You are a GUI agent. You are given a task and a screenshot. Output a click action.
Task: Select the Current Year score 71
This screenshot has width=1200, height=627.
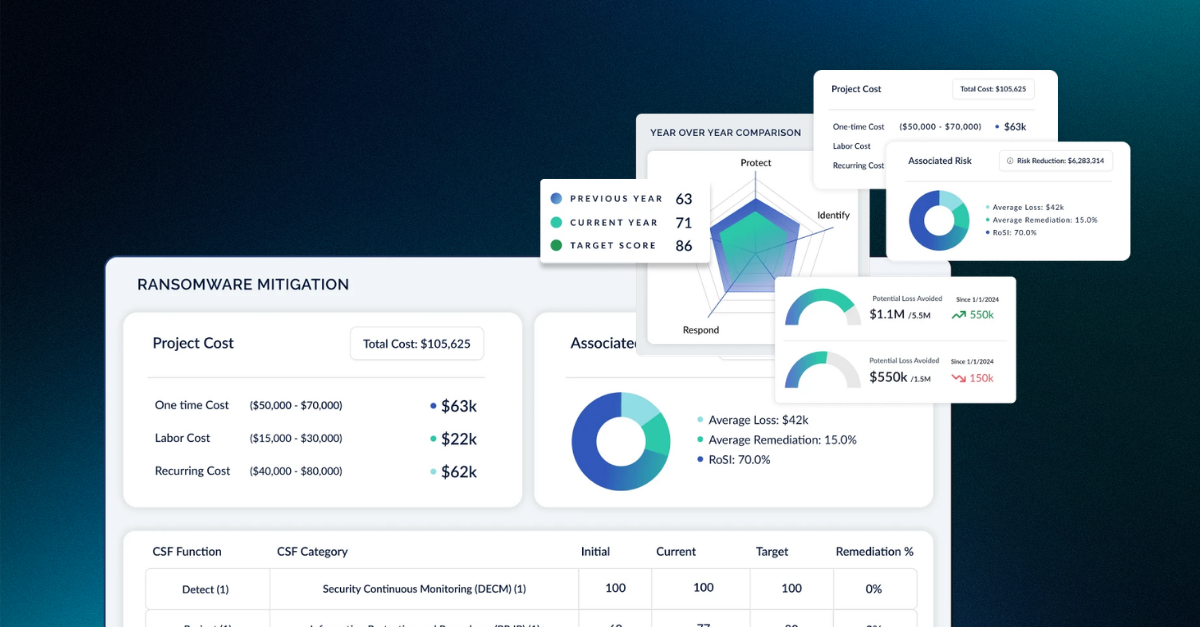pos(684,222)
